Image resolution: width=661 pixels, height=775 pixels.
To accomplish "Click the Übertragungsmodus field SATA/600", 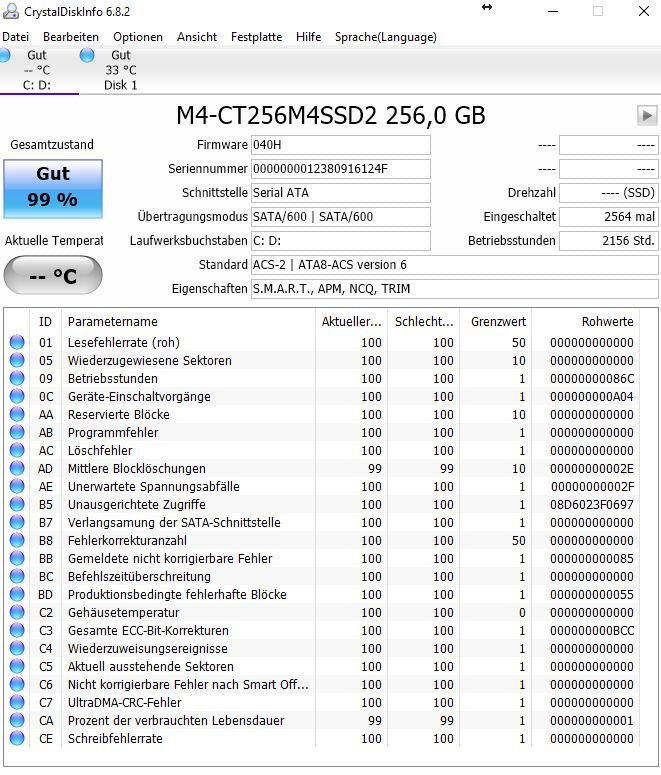I will click(x=341, y=217).
